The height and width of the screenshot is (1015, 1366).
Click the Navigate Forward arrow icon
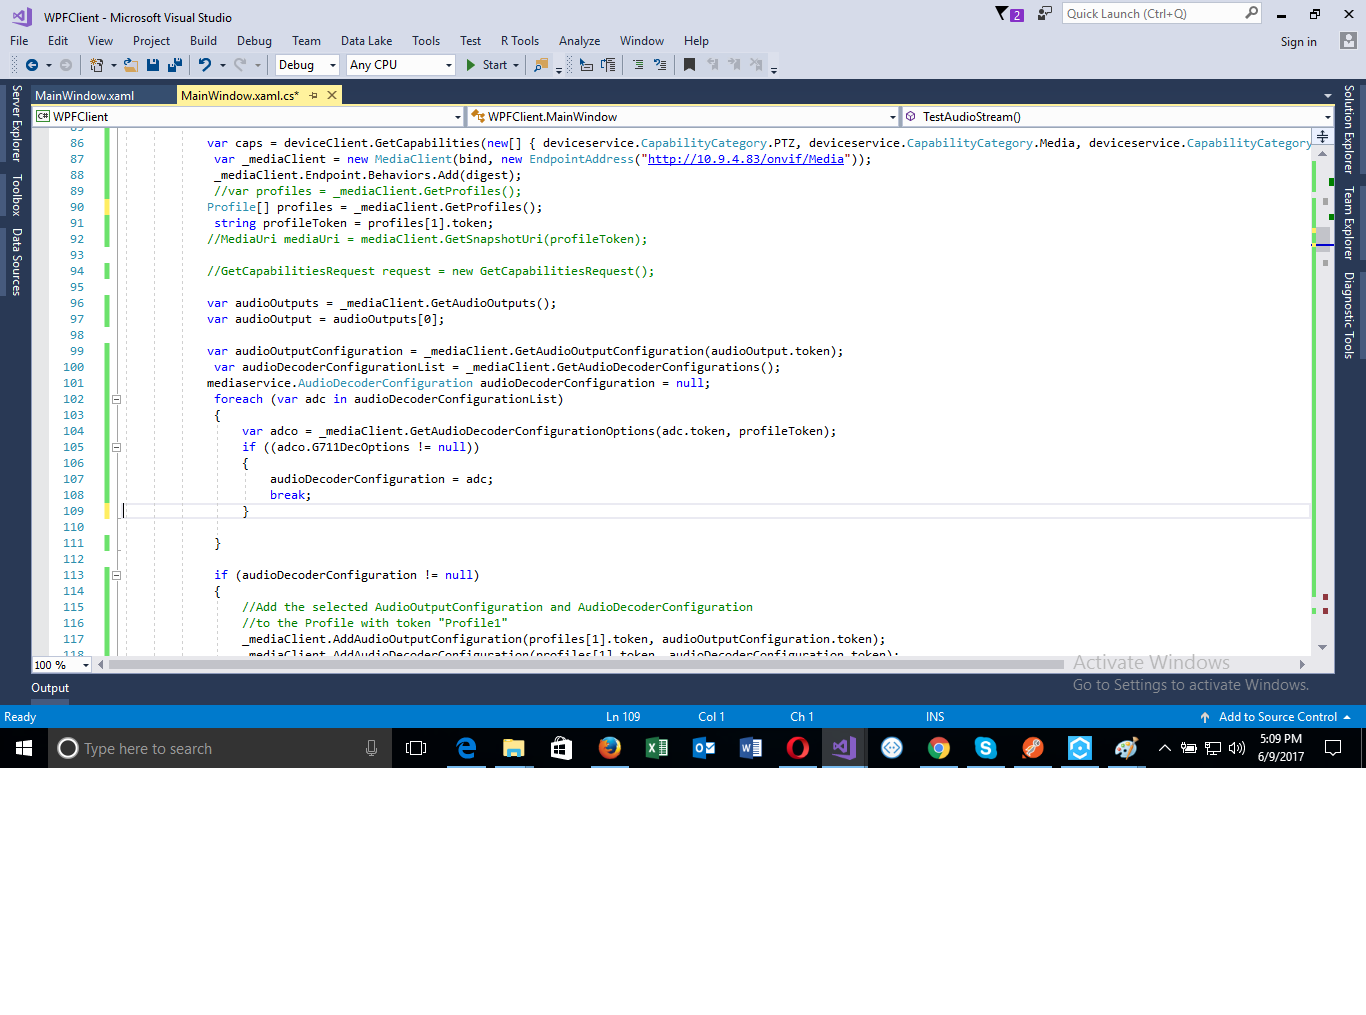point(66,65)
